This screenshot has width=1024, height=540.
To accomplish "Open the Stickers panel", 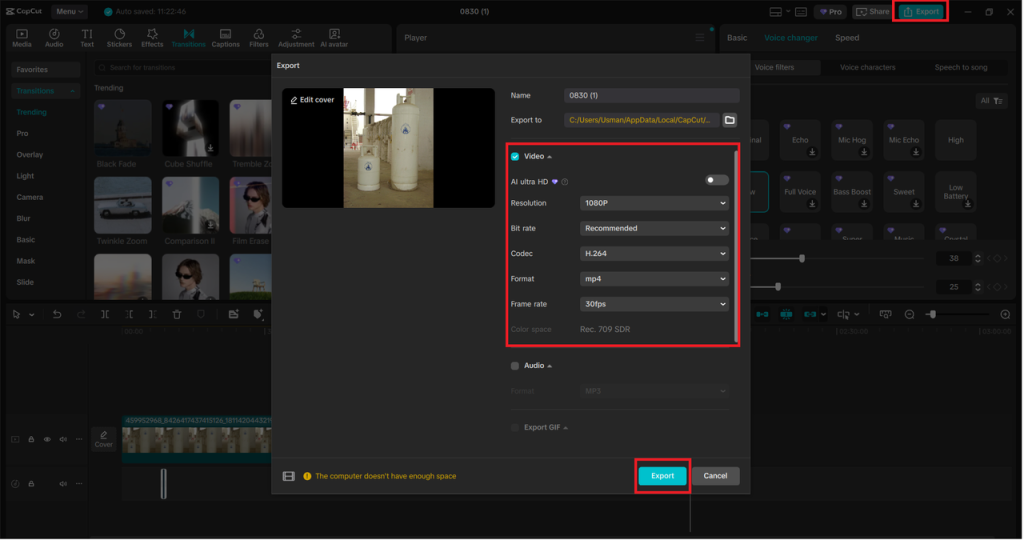I will point(119,38).
